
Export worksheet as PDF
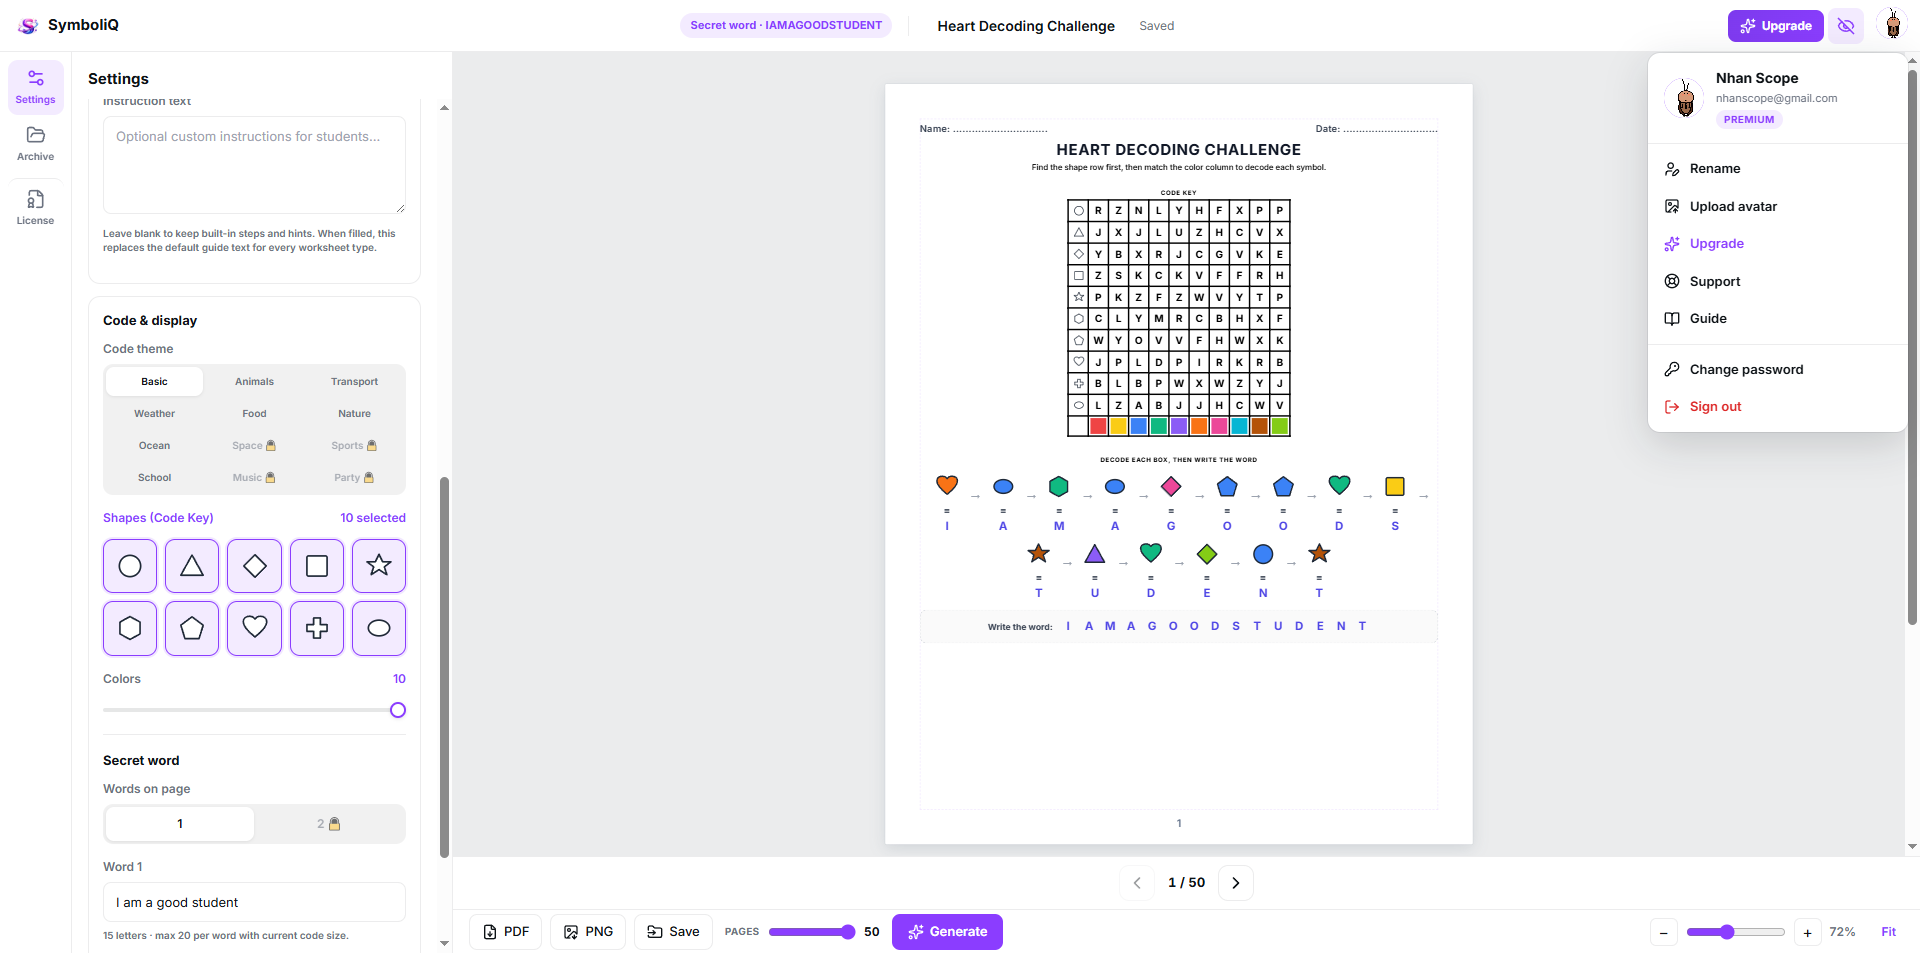tap(506, 932)
